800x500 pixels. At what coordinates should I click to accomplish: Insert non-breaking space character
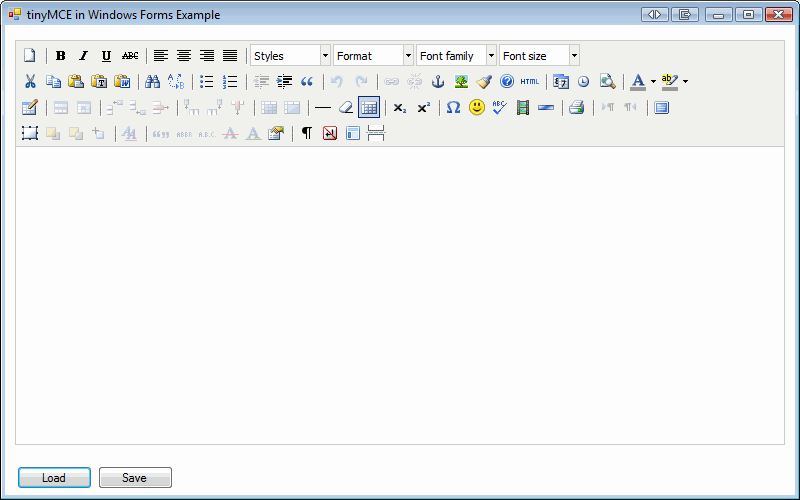click(330, 133)
